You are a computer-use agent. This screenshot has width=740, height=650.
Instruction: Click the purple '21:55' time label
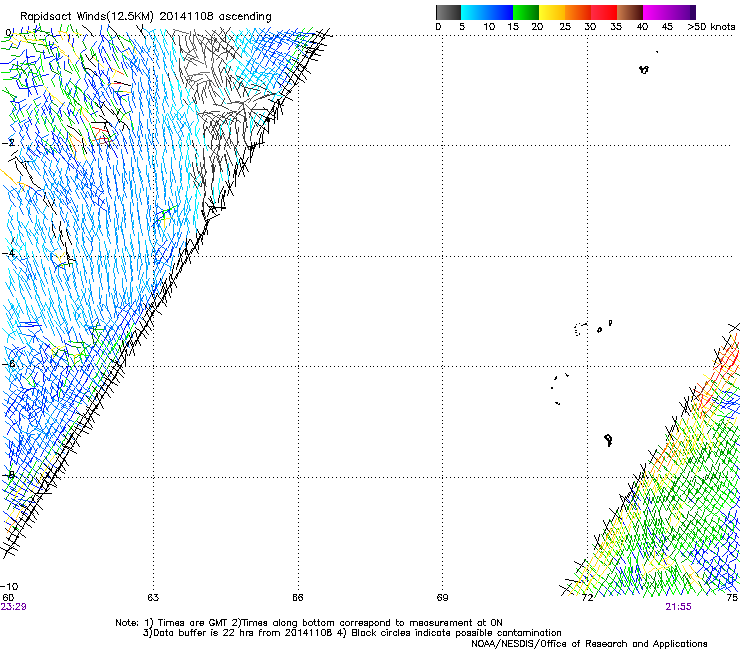(x=678, y=607)
